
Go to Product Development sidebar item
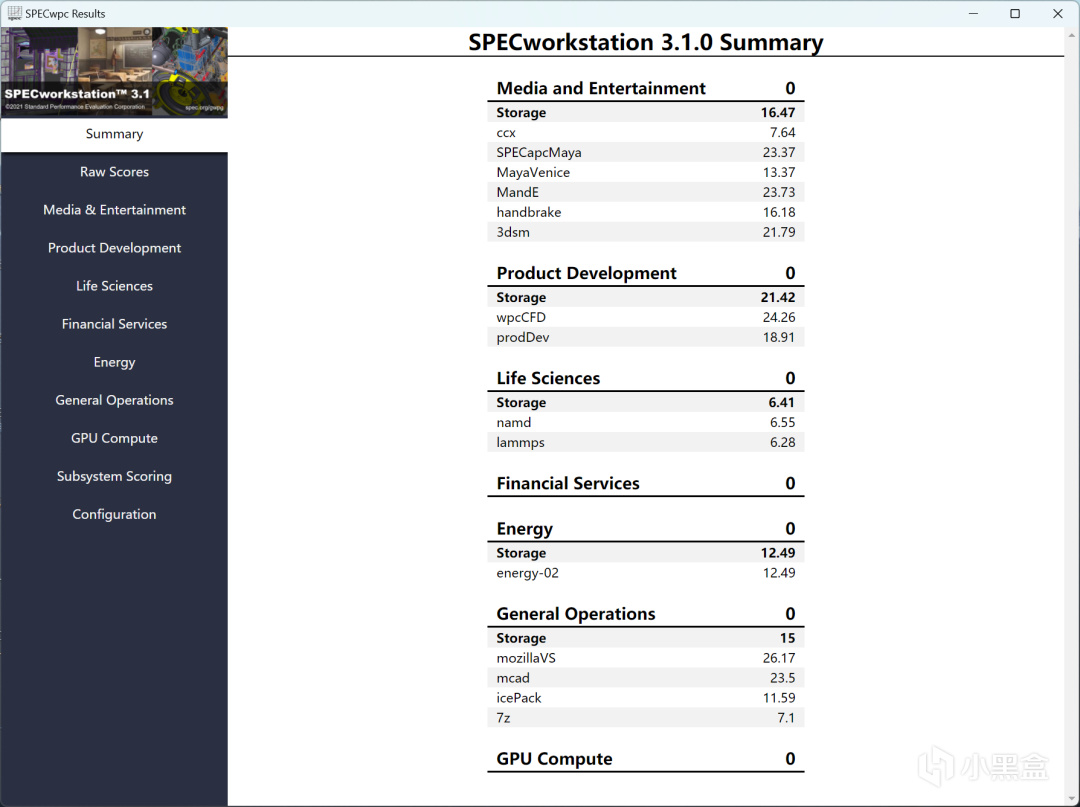click(x=114, y=248)
